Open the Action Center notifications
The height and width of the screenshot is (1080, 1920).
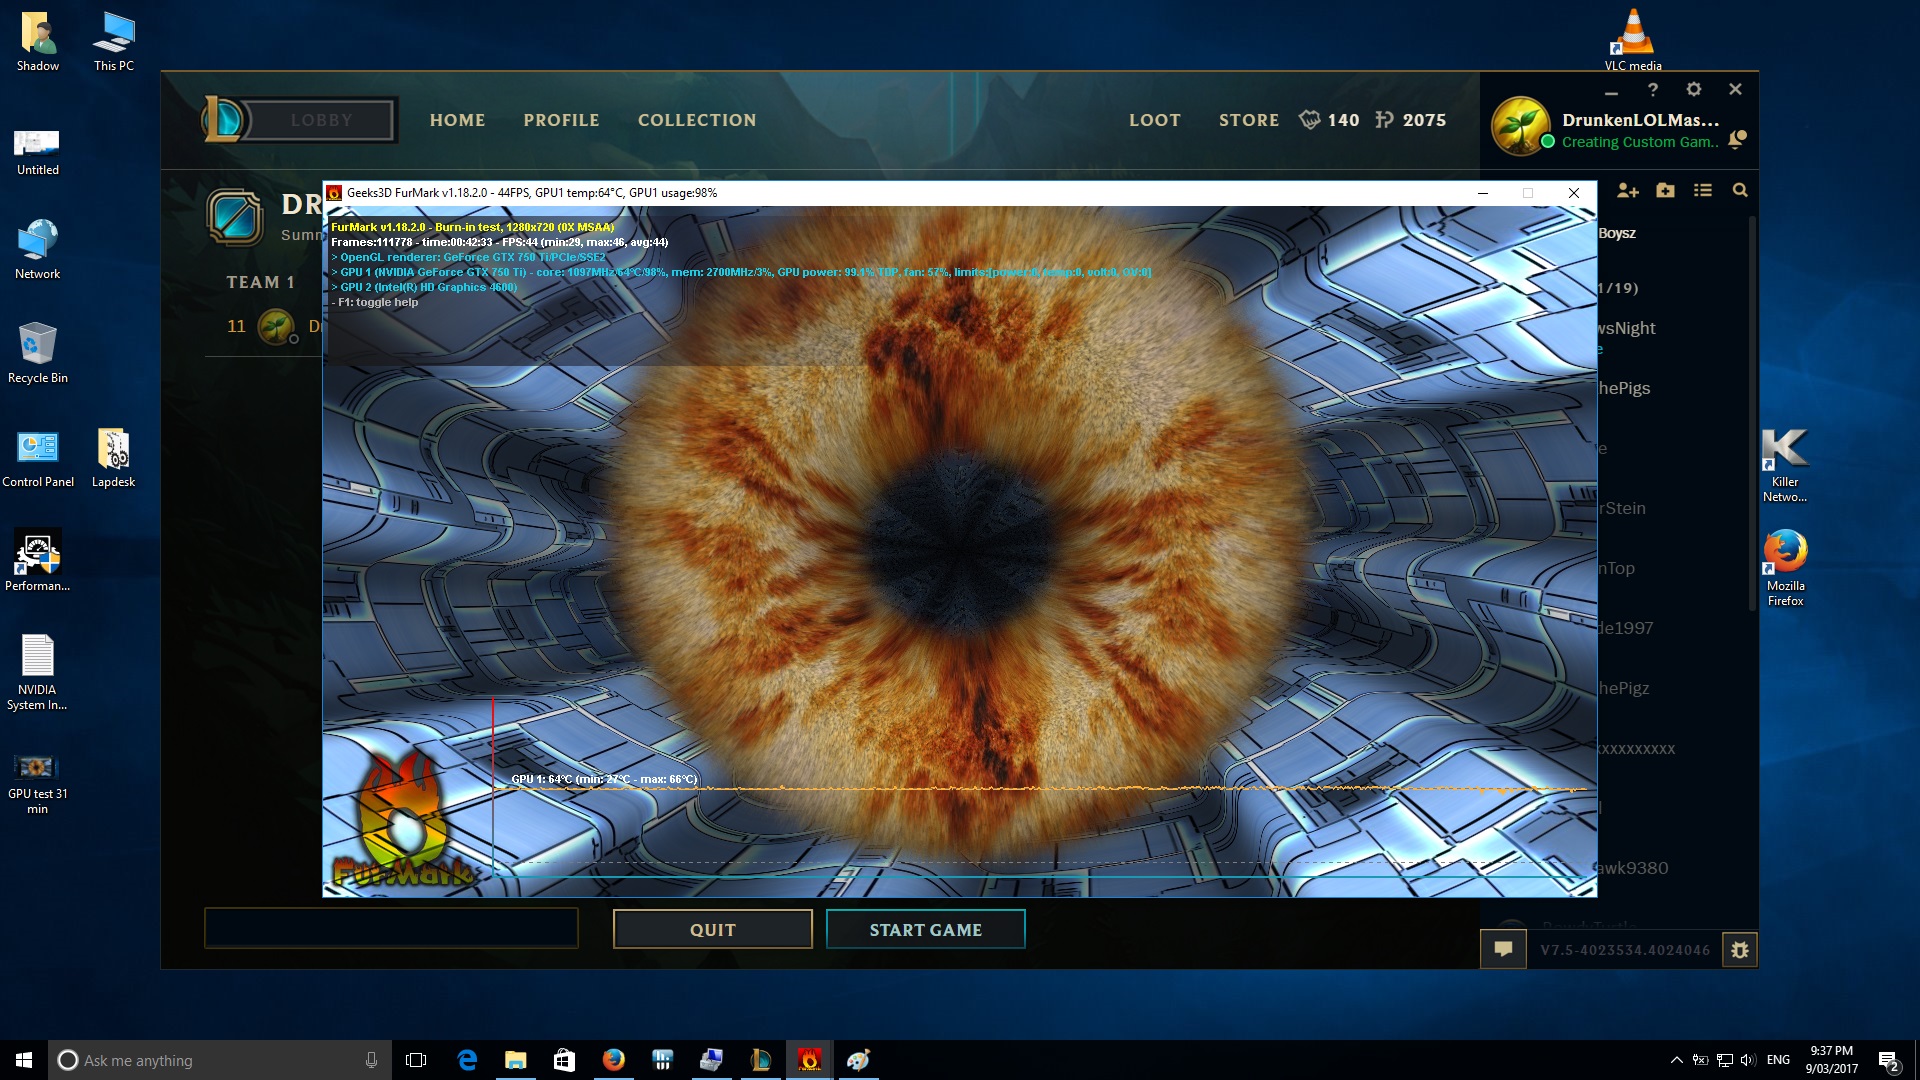[1888, 1061]
